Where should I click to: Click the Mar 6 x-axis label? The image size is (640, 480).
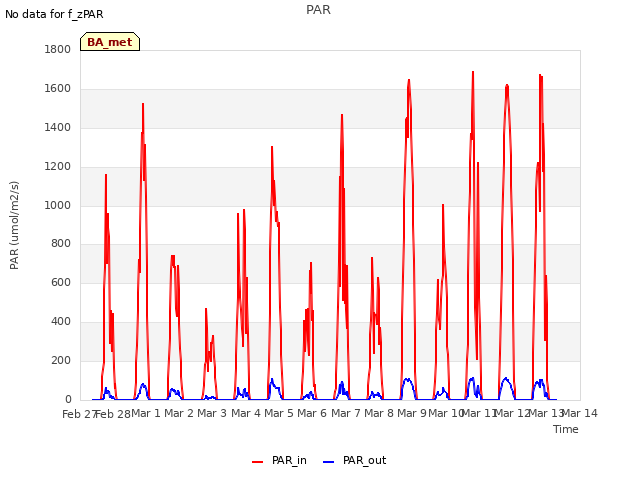tap(312, 413)
